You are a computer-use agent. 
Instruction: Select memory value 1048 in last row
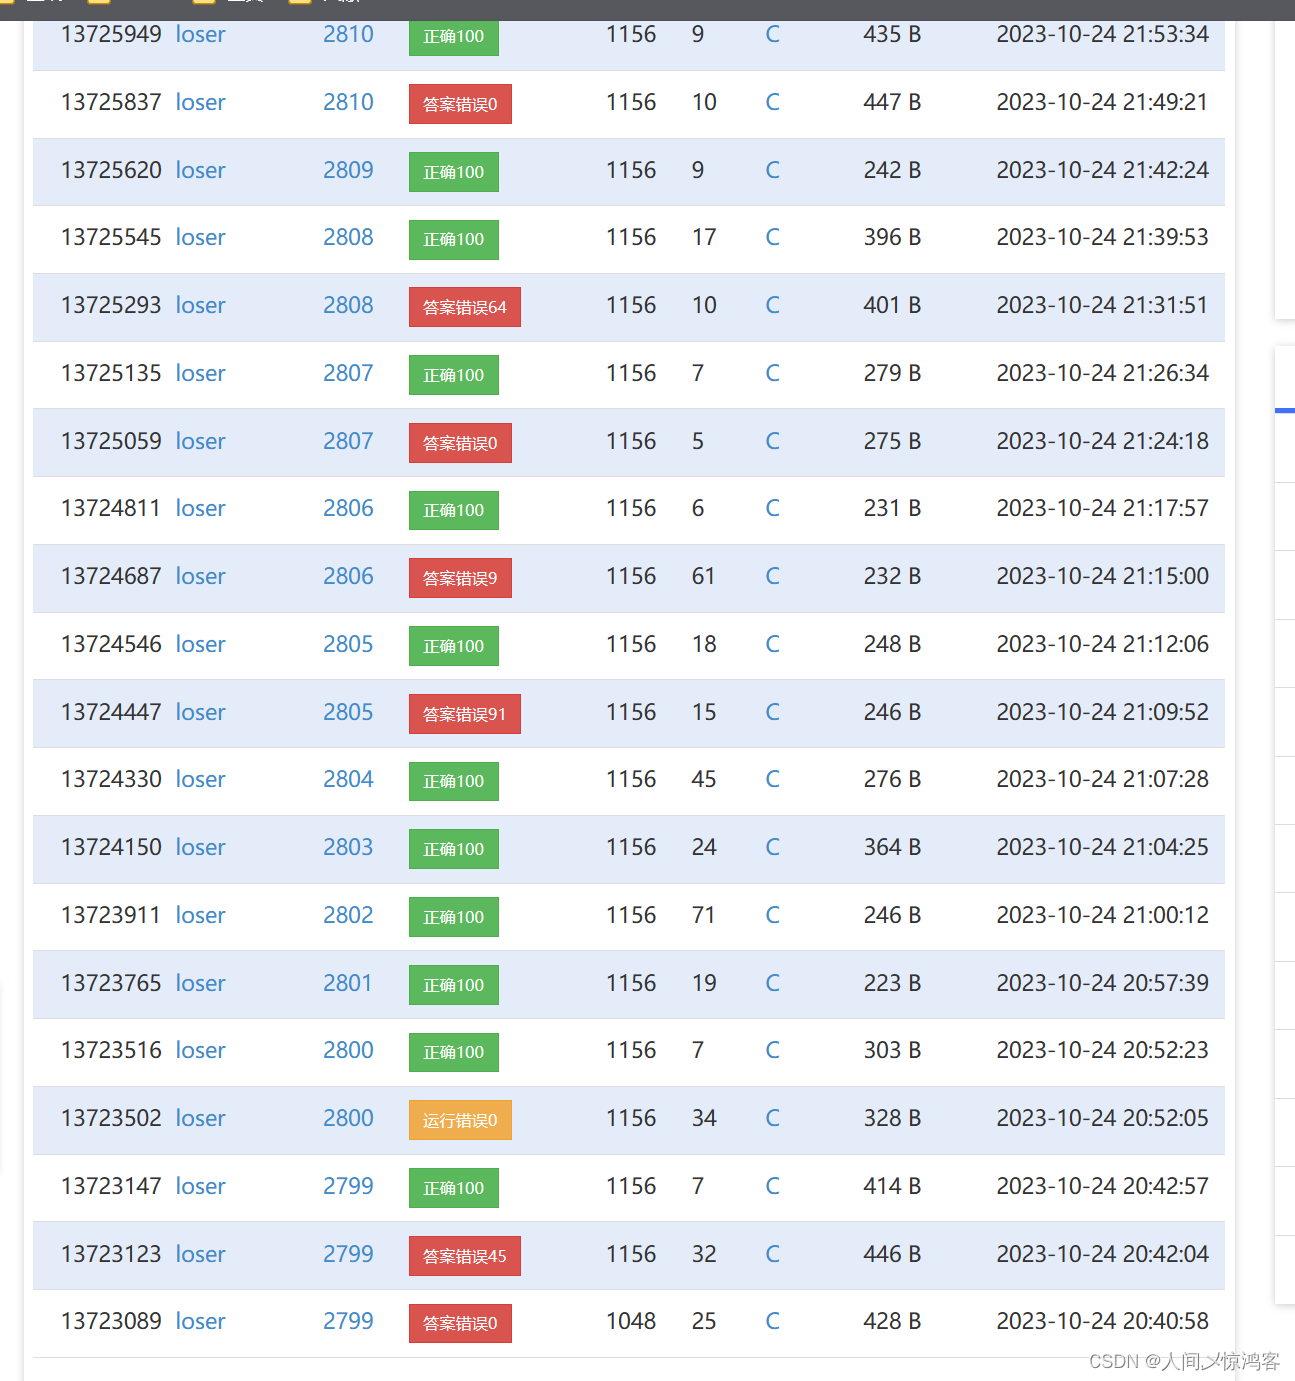(631, 1321)
